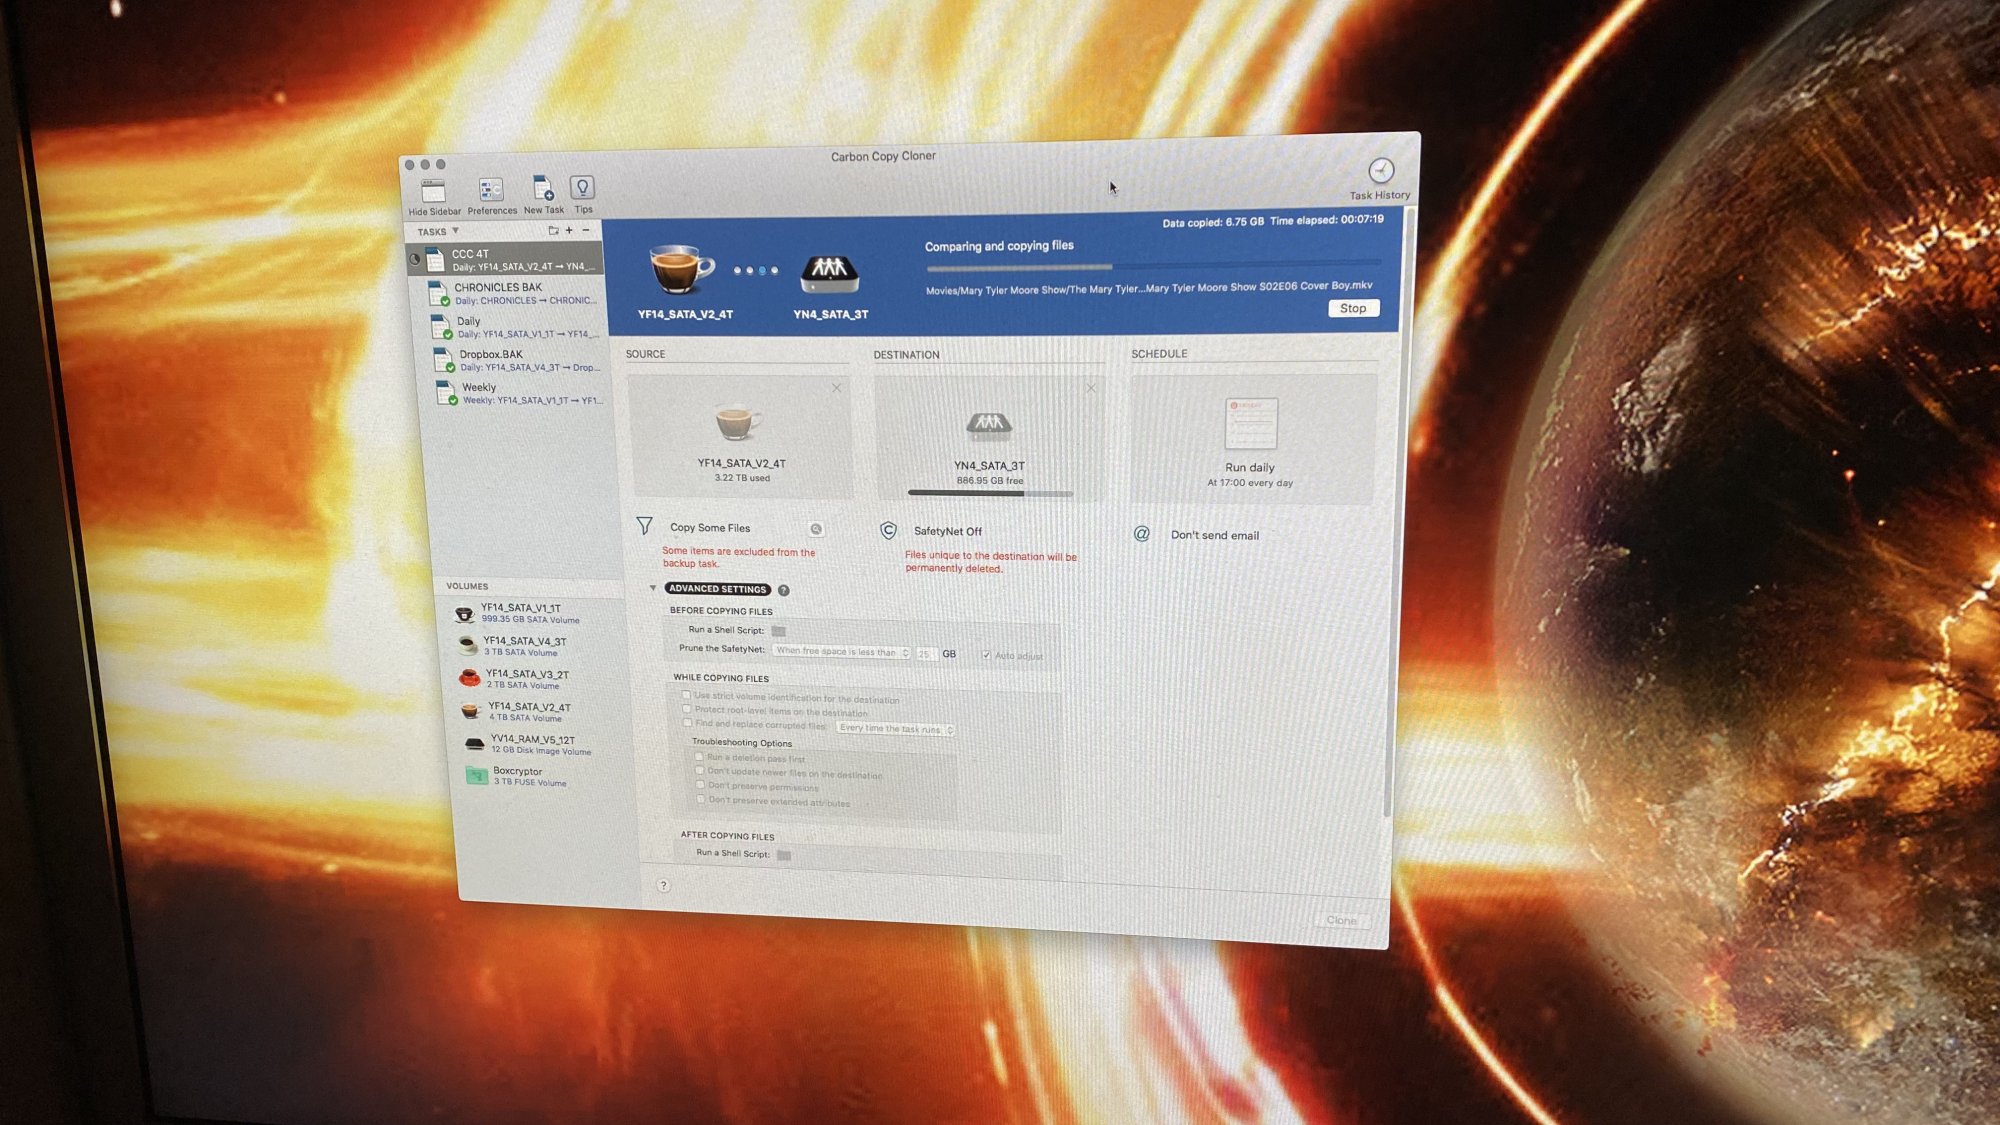This screenshot has height=1125, width=2000.
Task: Toggle the Auto adjust checkbox
Action: click(986, 655)
